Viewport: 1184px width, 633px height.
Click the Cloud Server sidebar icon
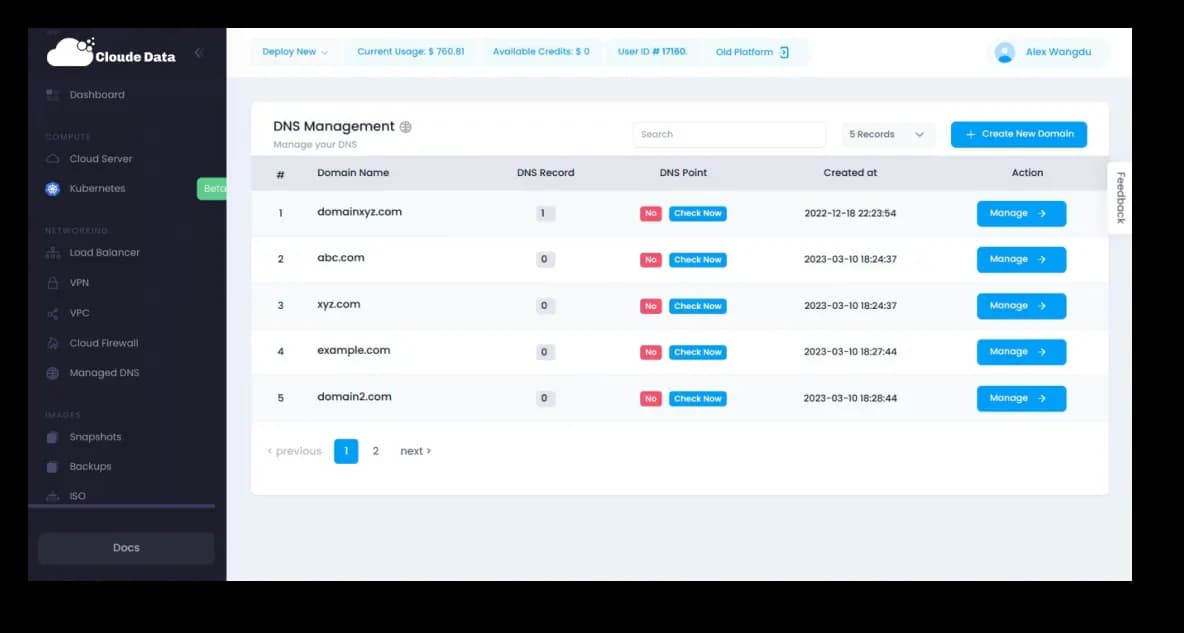52,159
